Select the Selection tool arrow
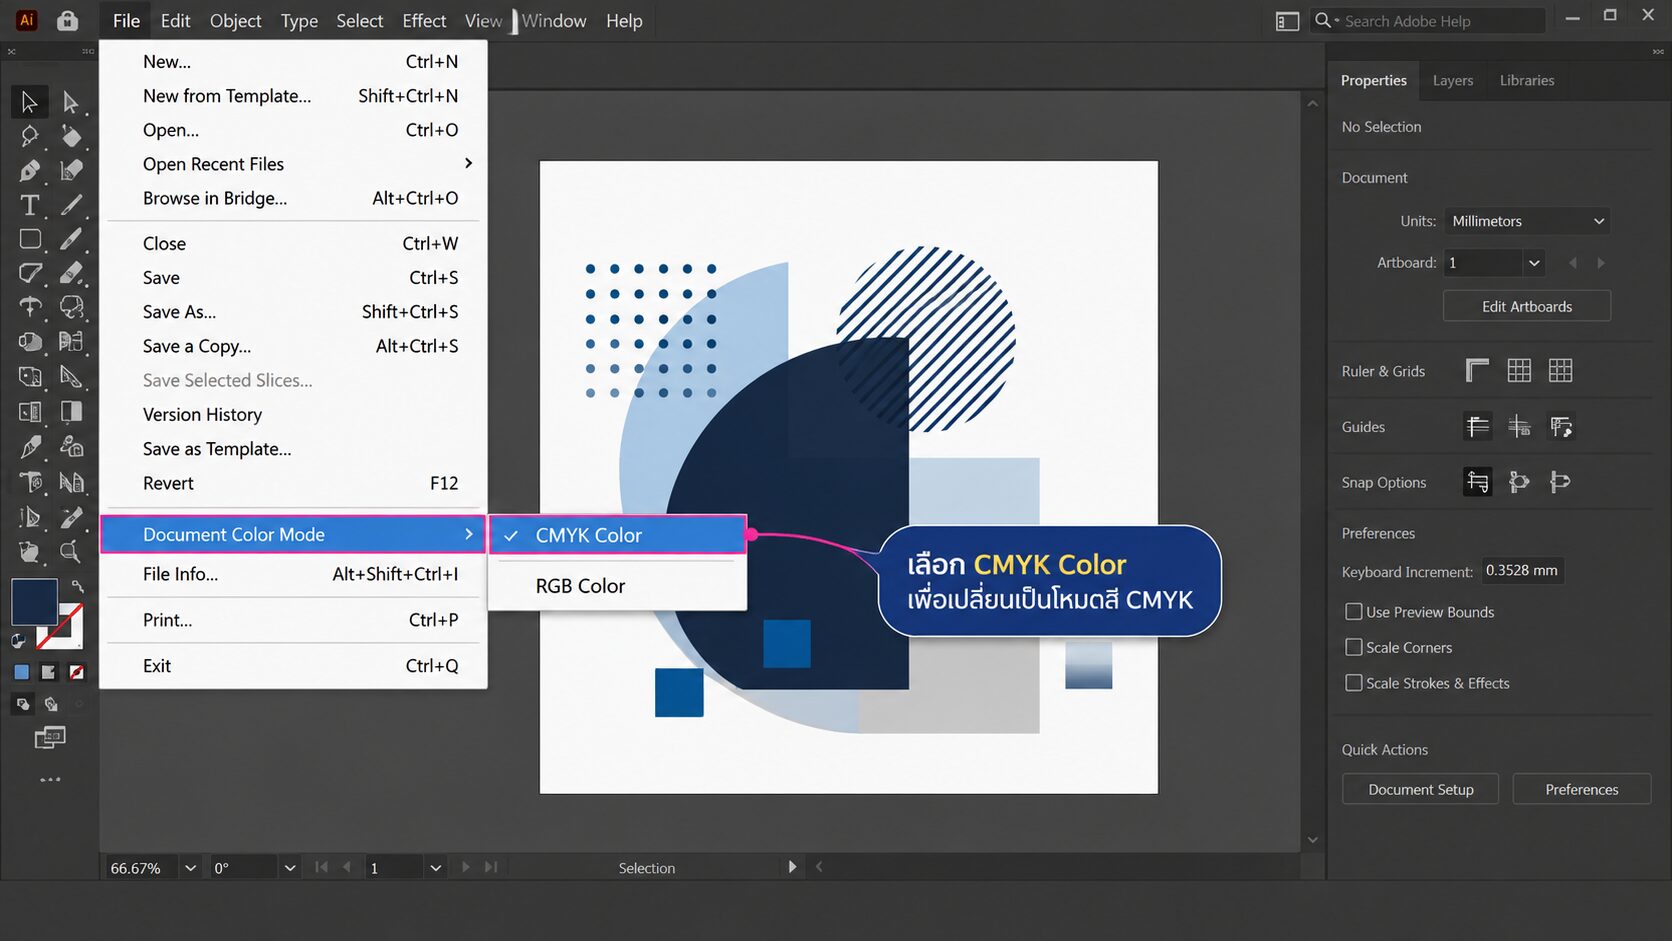The width and height of the screenshot is (1672, 941). 29,102
